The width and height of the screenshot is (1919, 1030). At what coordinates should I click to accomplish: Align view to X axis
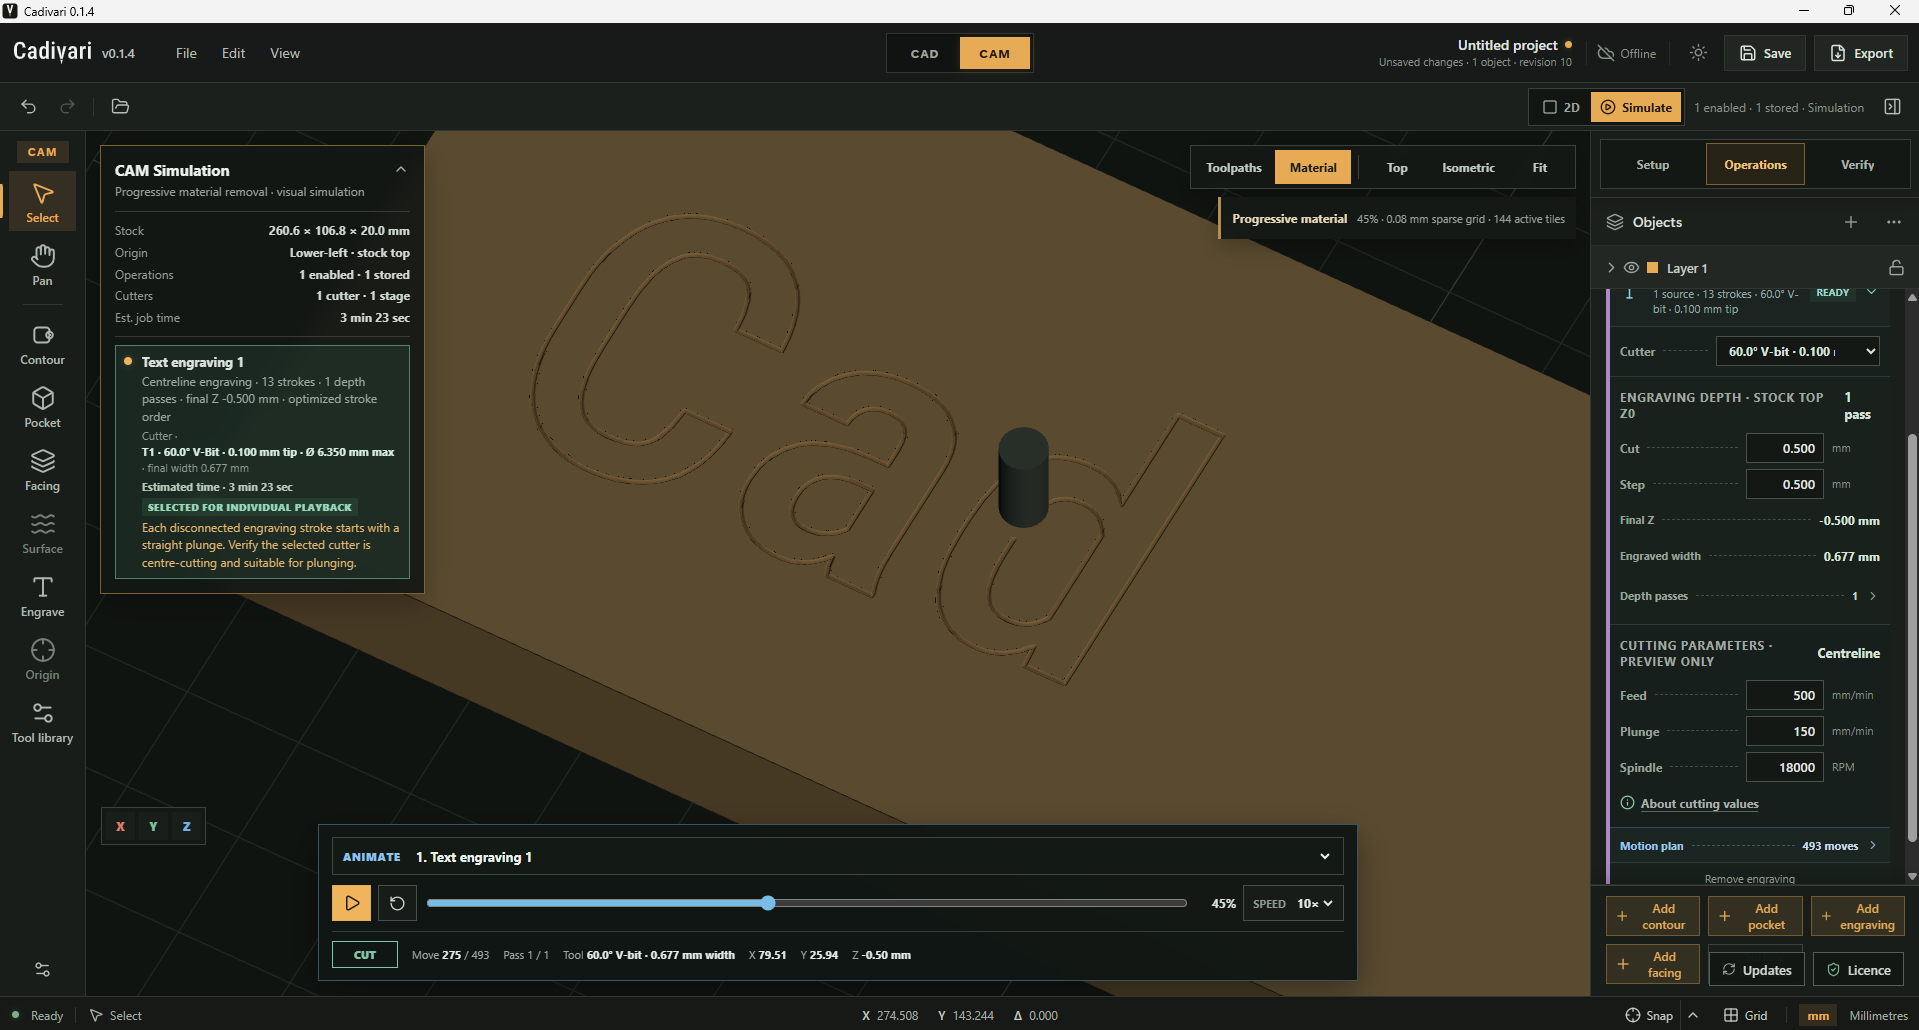[x=120, y=826]
